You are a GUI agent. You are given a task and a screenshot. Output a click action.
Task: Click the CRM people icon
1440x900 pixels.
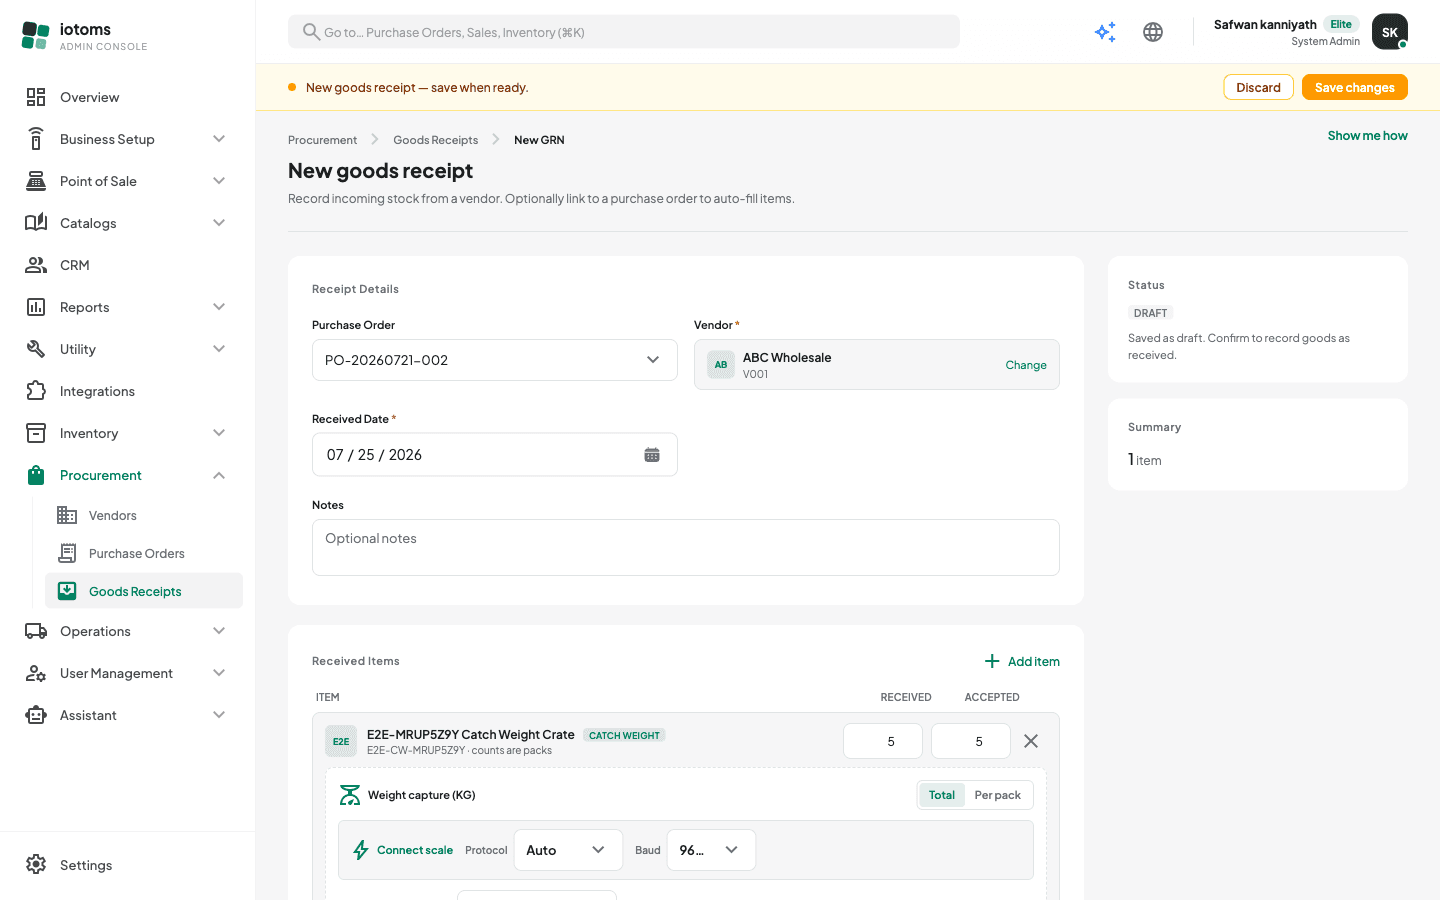tap(36, 265)
